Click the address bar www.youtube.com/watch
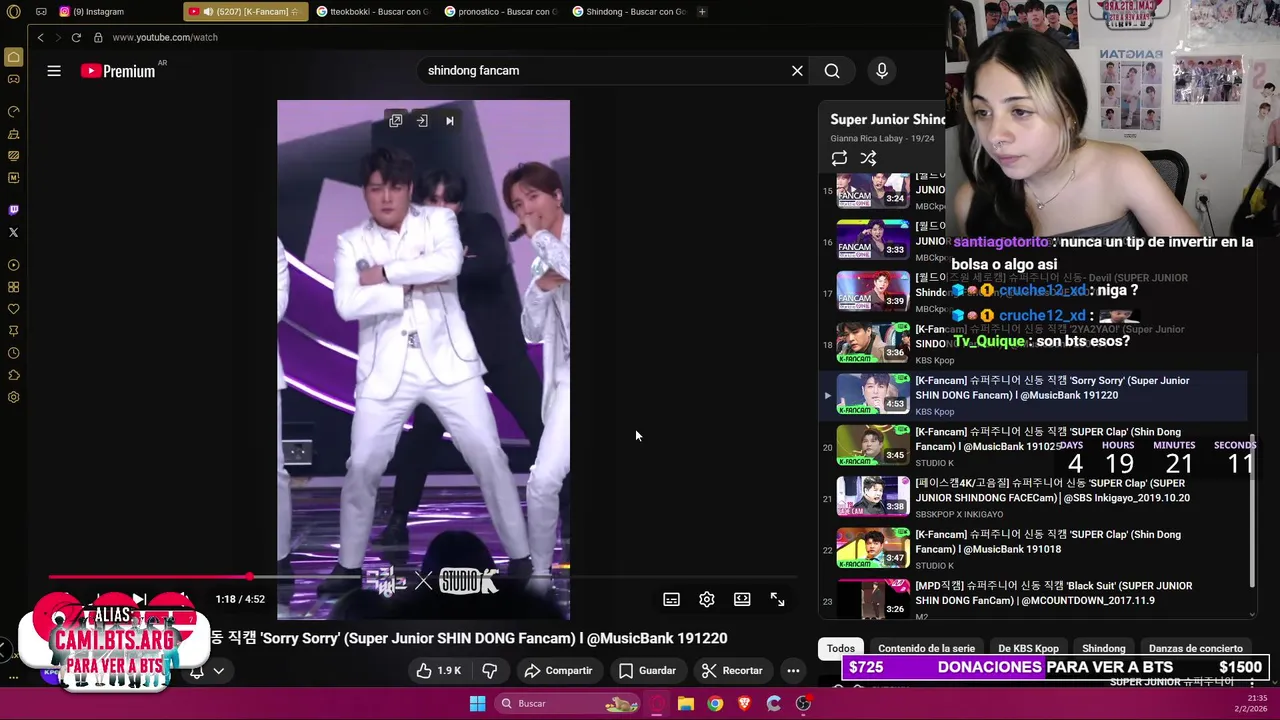Image resolution: width=1280 pixels, height=720 pixels. 165,37
